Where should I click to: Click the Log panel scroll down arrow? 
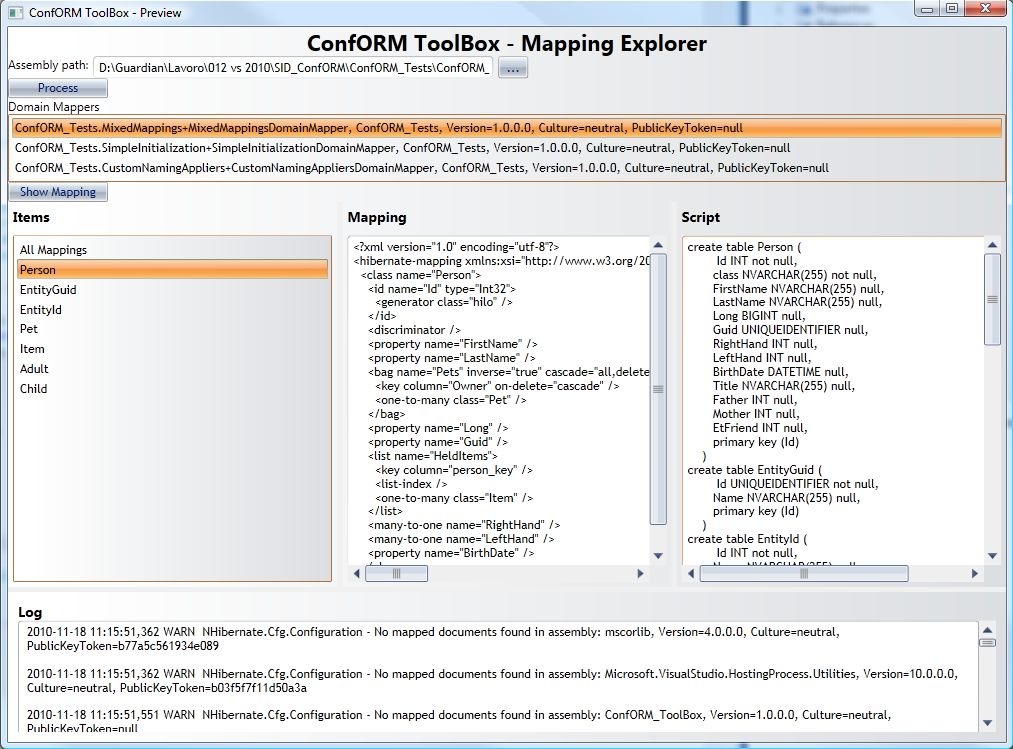(988, 723)
